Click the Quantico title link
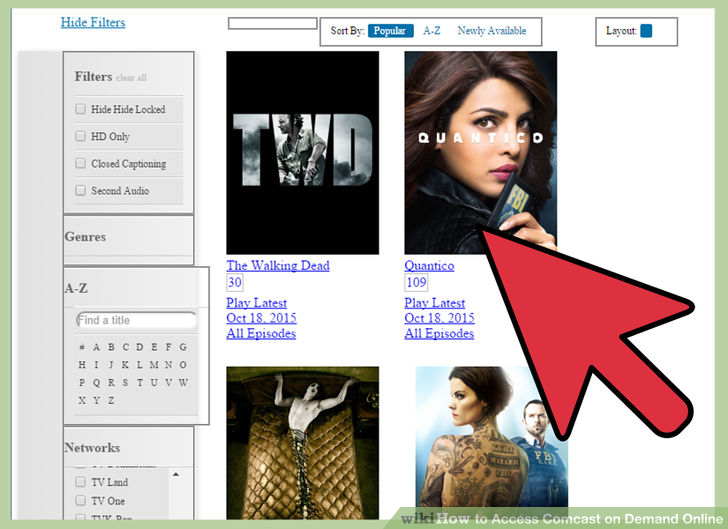 (x=429, y=266)
